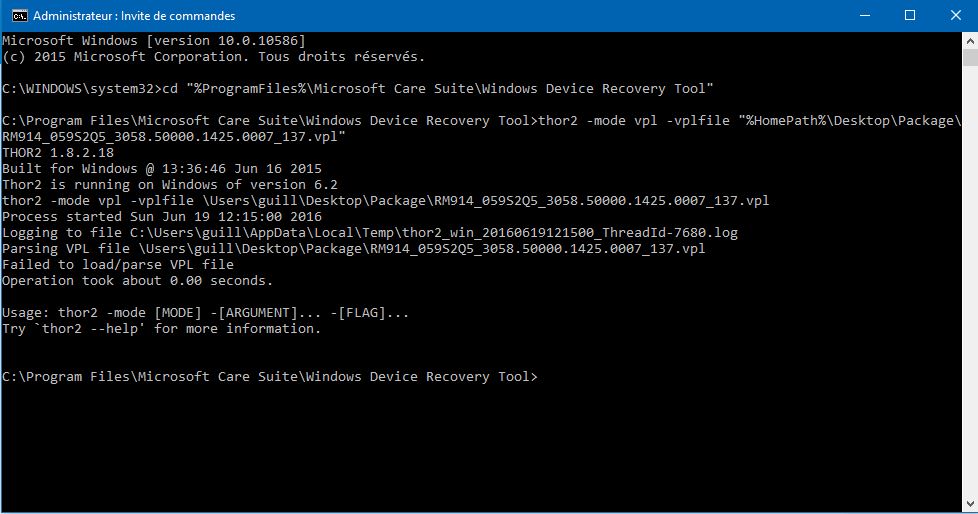Click the cd "%ProgramFiles%\Microsoft Care Suite" command line
Image resolution: width=978 pixels, height=514 pixels.
click(x=357, y=89)
